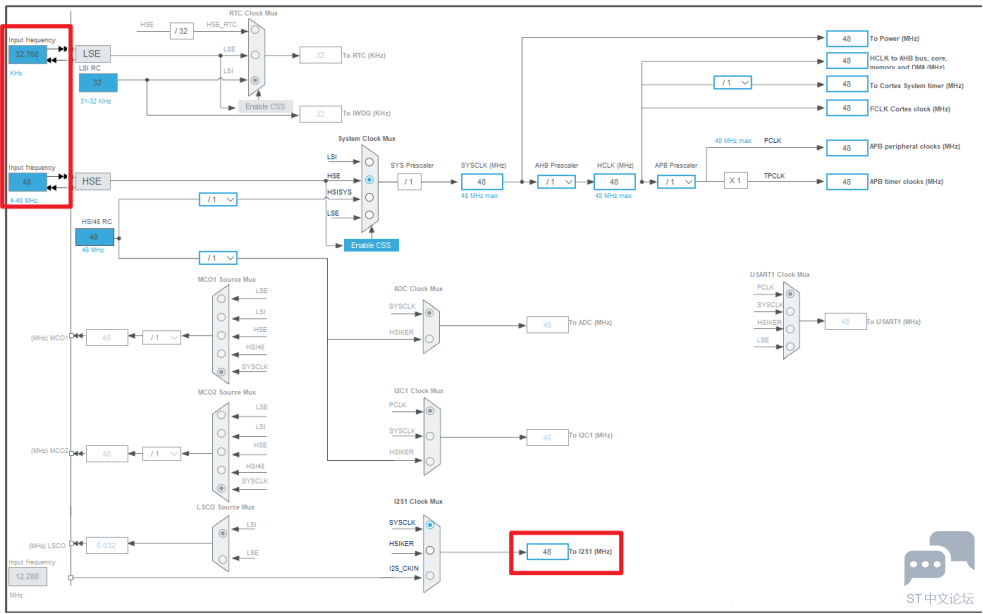Click the To Power (MHz) value box
Viewport: 983px width, 614px height.
(x=847, y=39)
